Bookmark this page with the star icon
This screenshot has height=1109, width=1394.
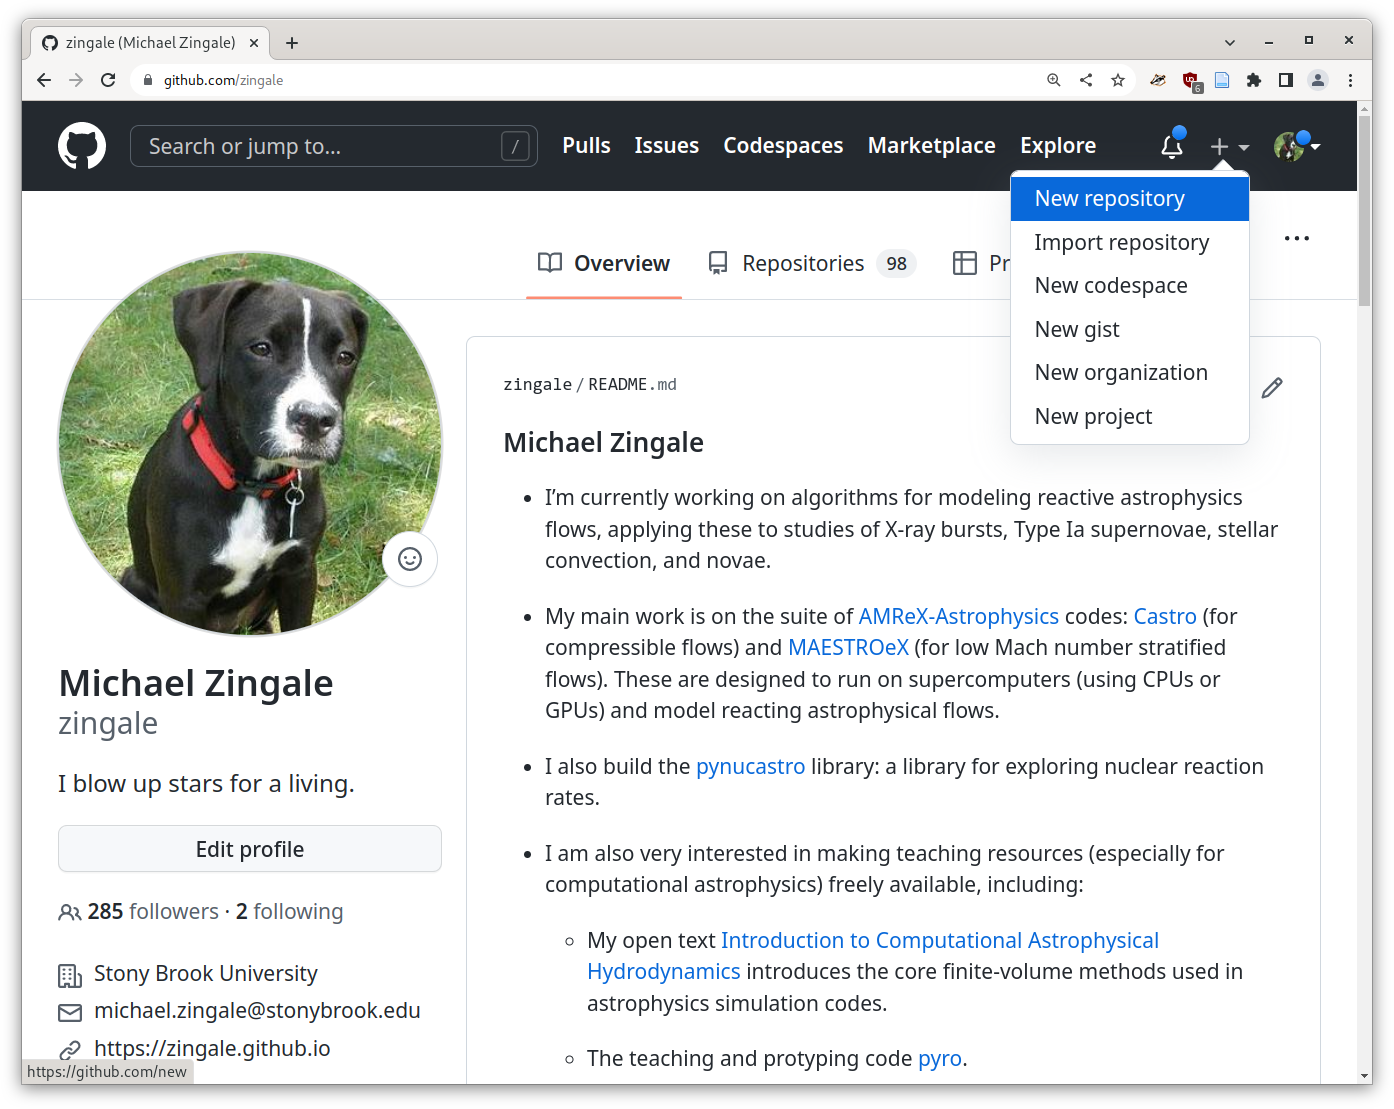pyautogui.click(x=1118, y=80)
